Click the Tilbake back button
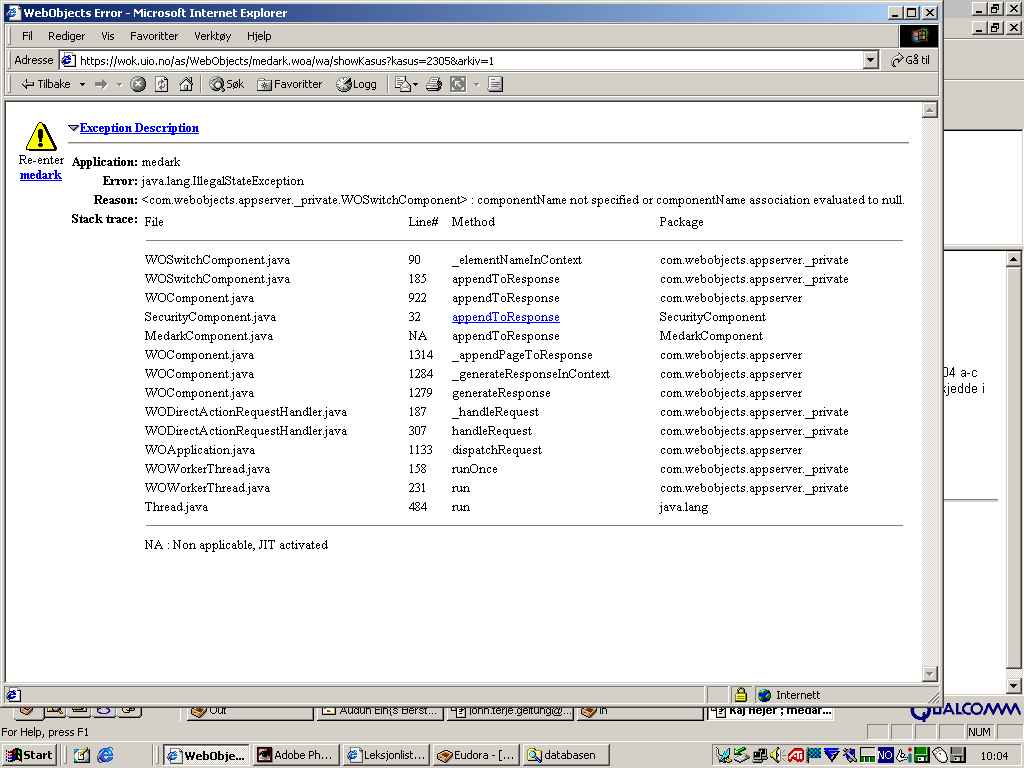The height and width of the screenshot is (768, 1024). coord(46,85)
